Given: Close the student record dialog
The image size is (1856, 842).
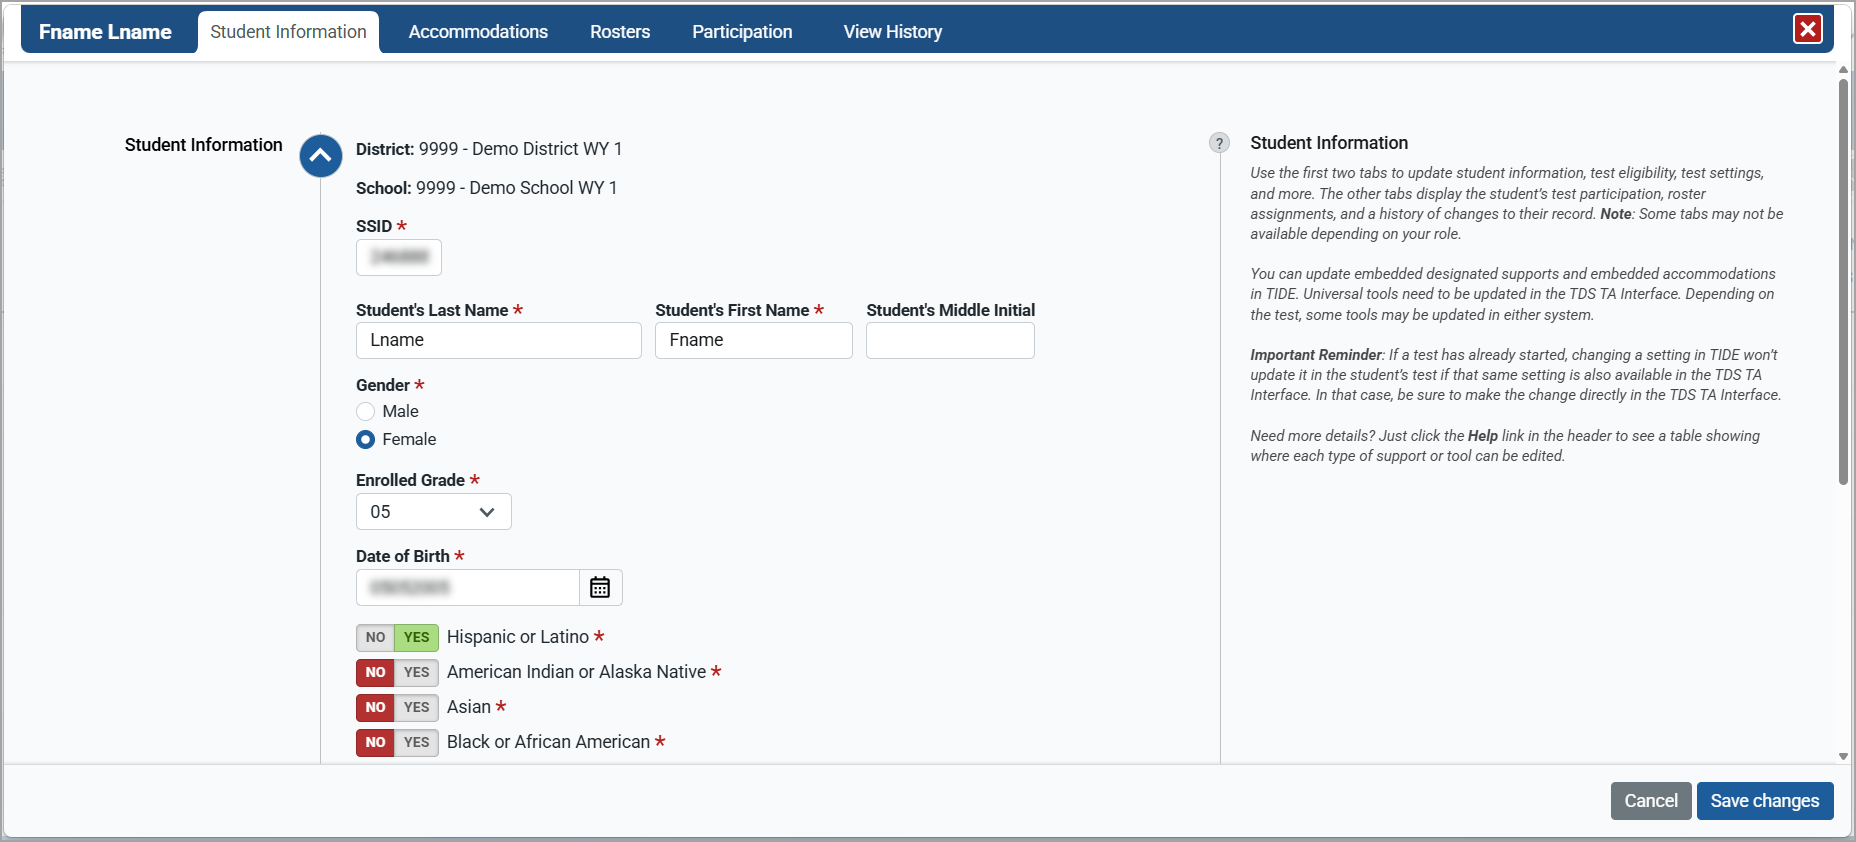Looking at the screenshot, I should (x=1807, y=29).
